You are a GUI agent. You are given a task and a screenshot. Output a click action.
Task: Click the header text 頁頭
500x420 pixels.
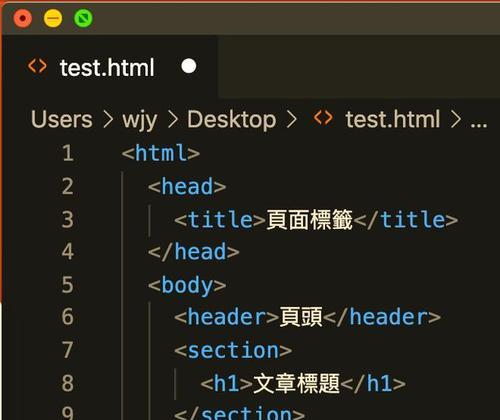click(301, 317)
